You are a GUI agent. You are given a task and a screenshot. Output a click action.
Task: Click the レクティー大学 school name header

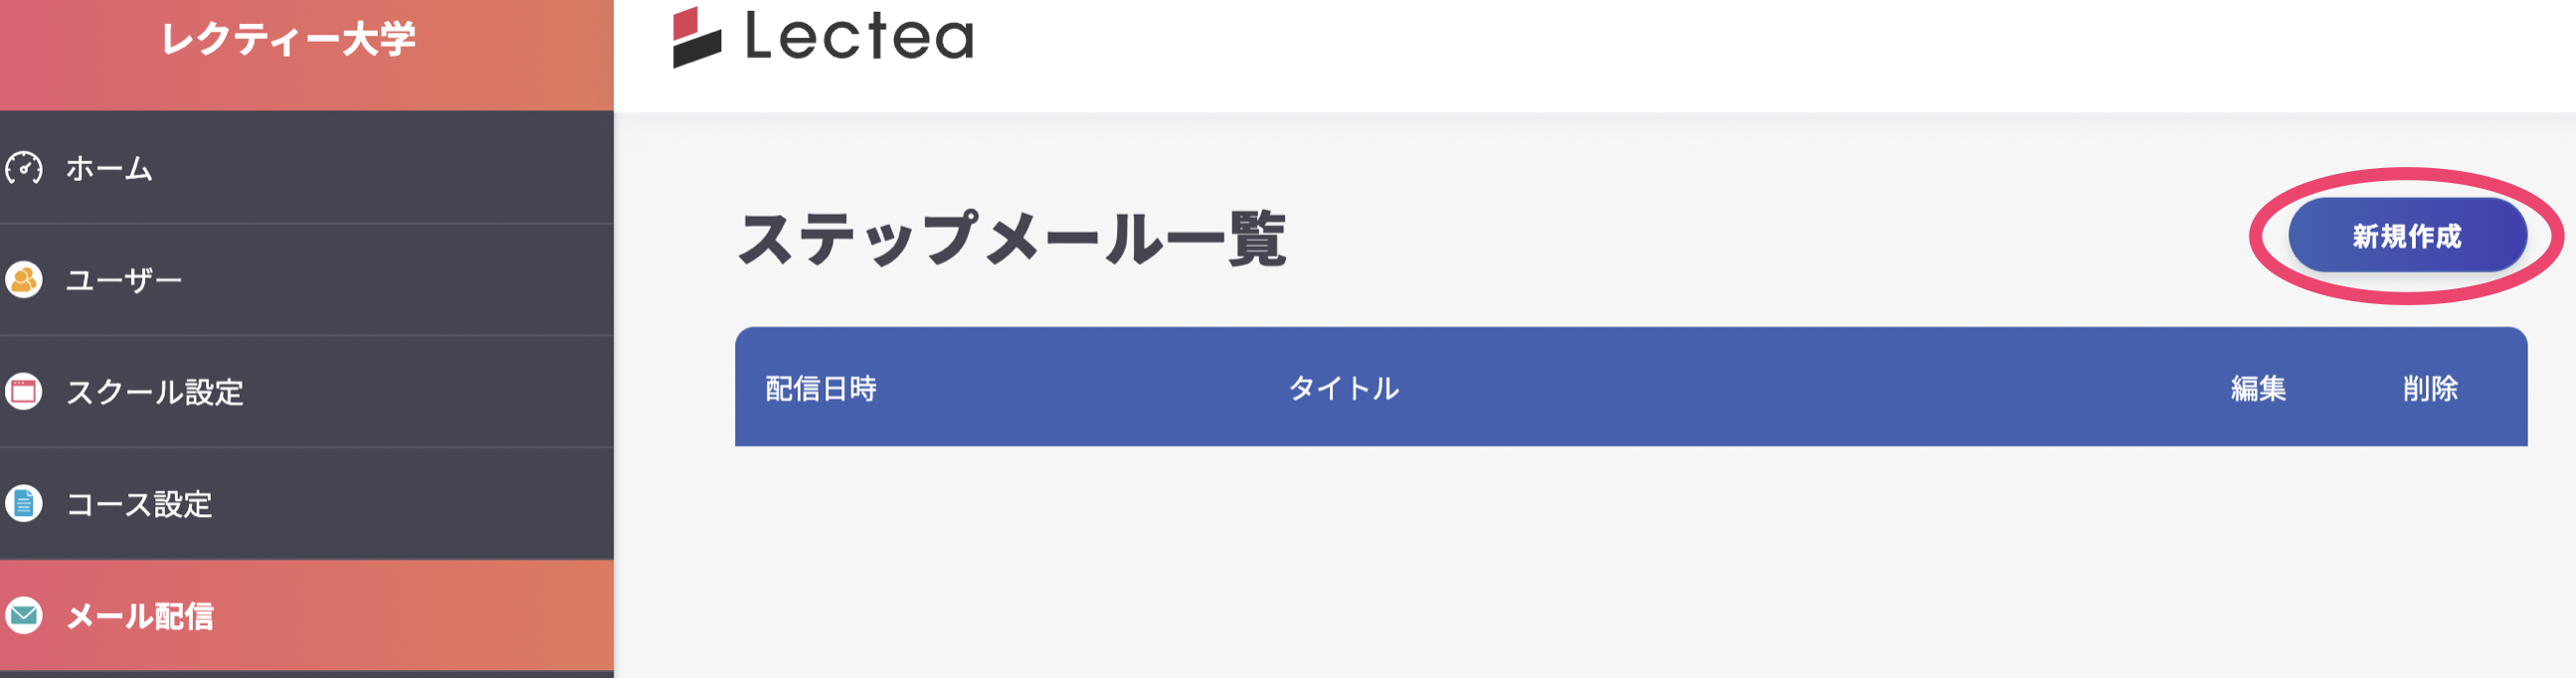click(288, 40)
